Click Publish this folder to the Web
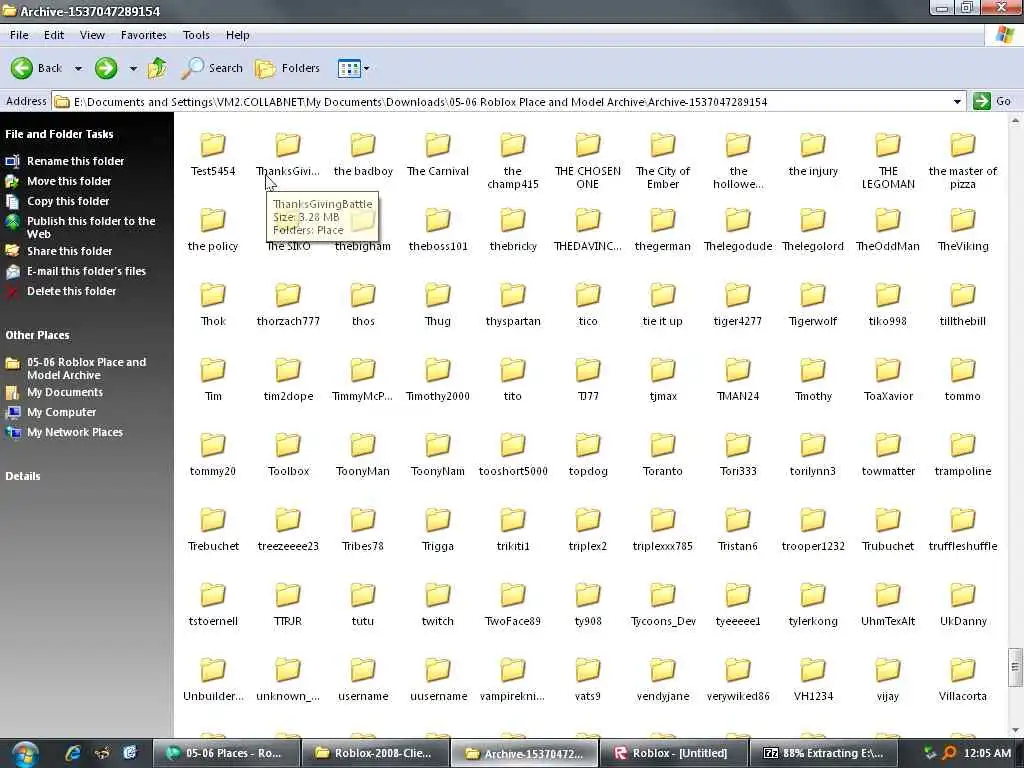The image size is (1024, 768). coord(91,227)
